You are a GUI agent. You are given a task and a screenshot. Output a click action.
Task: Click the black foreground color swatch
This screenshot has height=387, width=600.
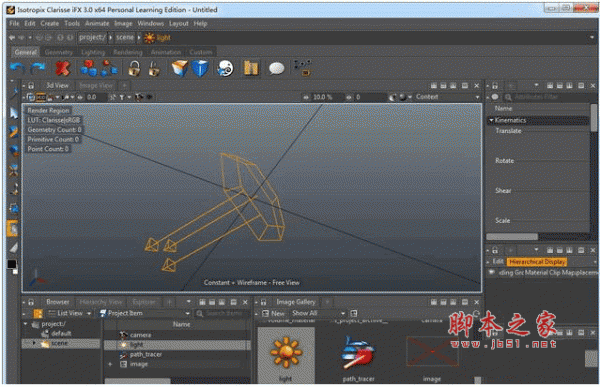(11, 264)
